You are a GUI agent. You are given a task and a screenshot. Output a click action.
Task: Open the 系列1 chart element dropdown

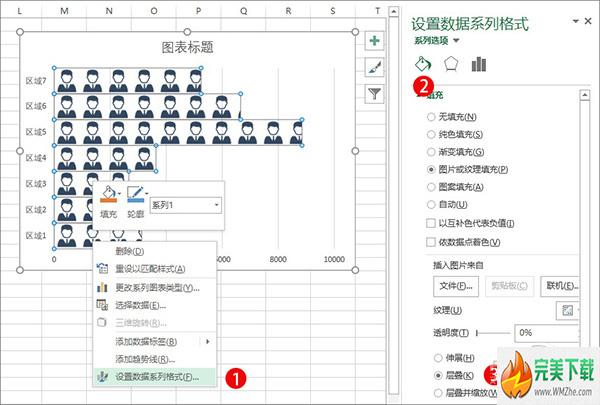[x=217, y=205]
